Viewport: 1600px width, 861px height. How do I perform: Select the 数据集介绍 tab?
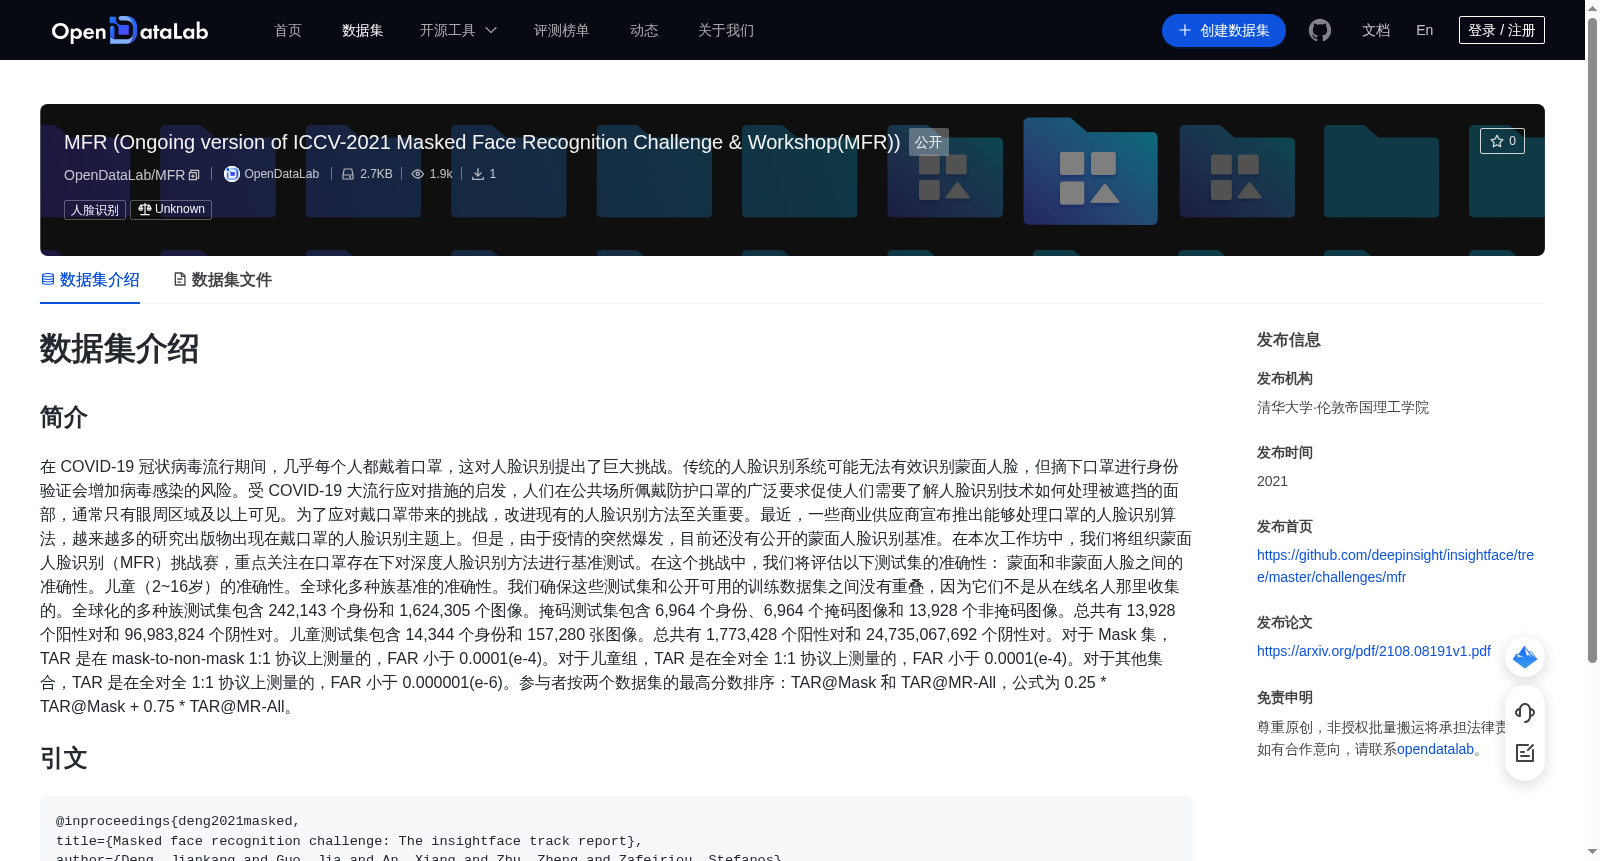coord(90,280)
